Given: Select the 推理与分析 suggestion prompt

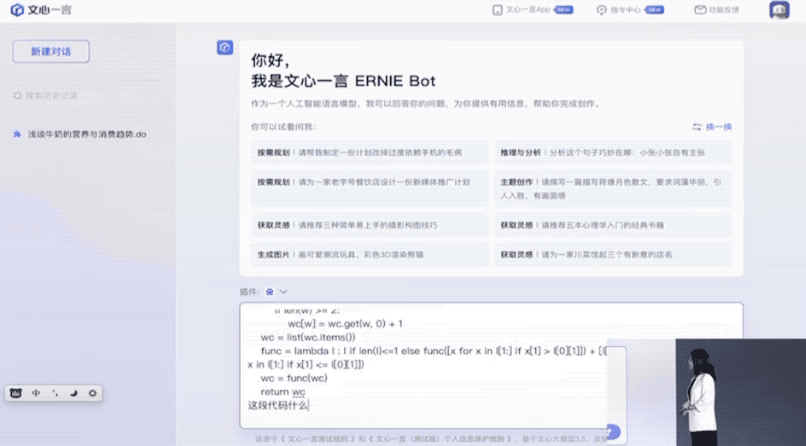Looking at the screenshot, I should click(x=612, y=153).
